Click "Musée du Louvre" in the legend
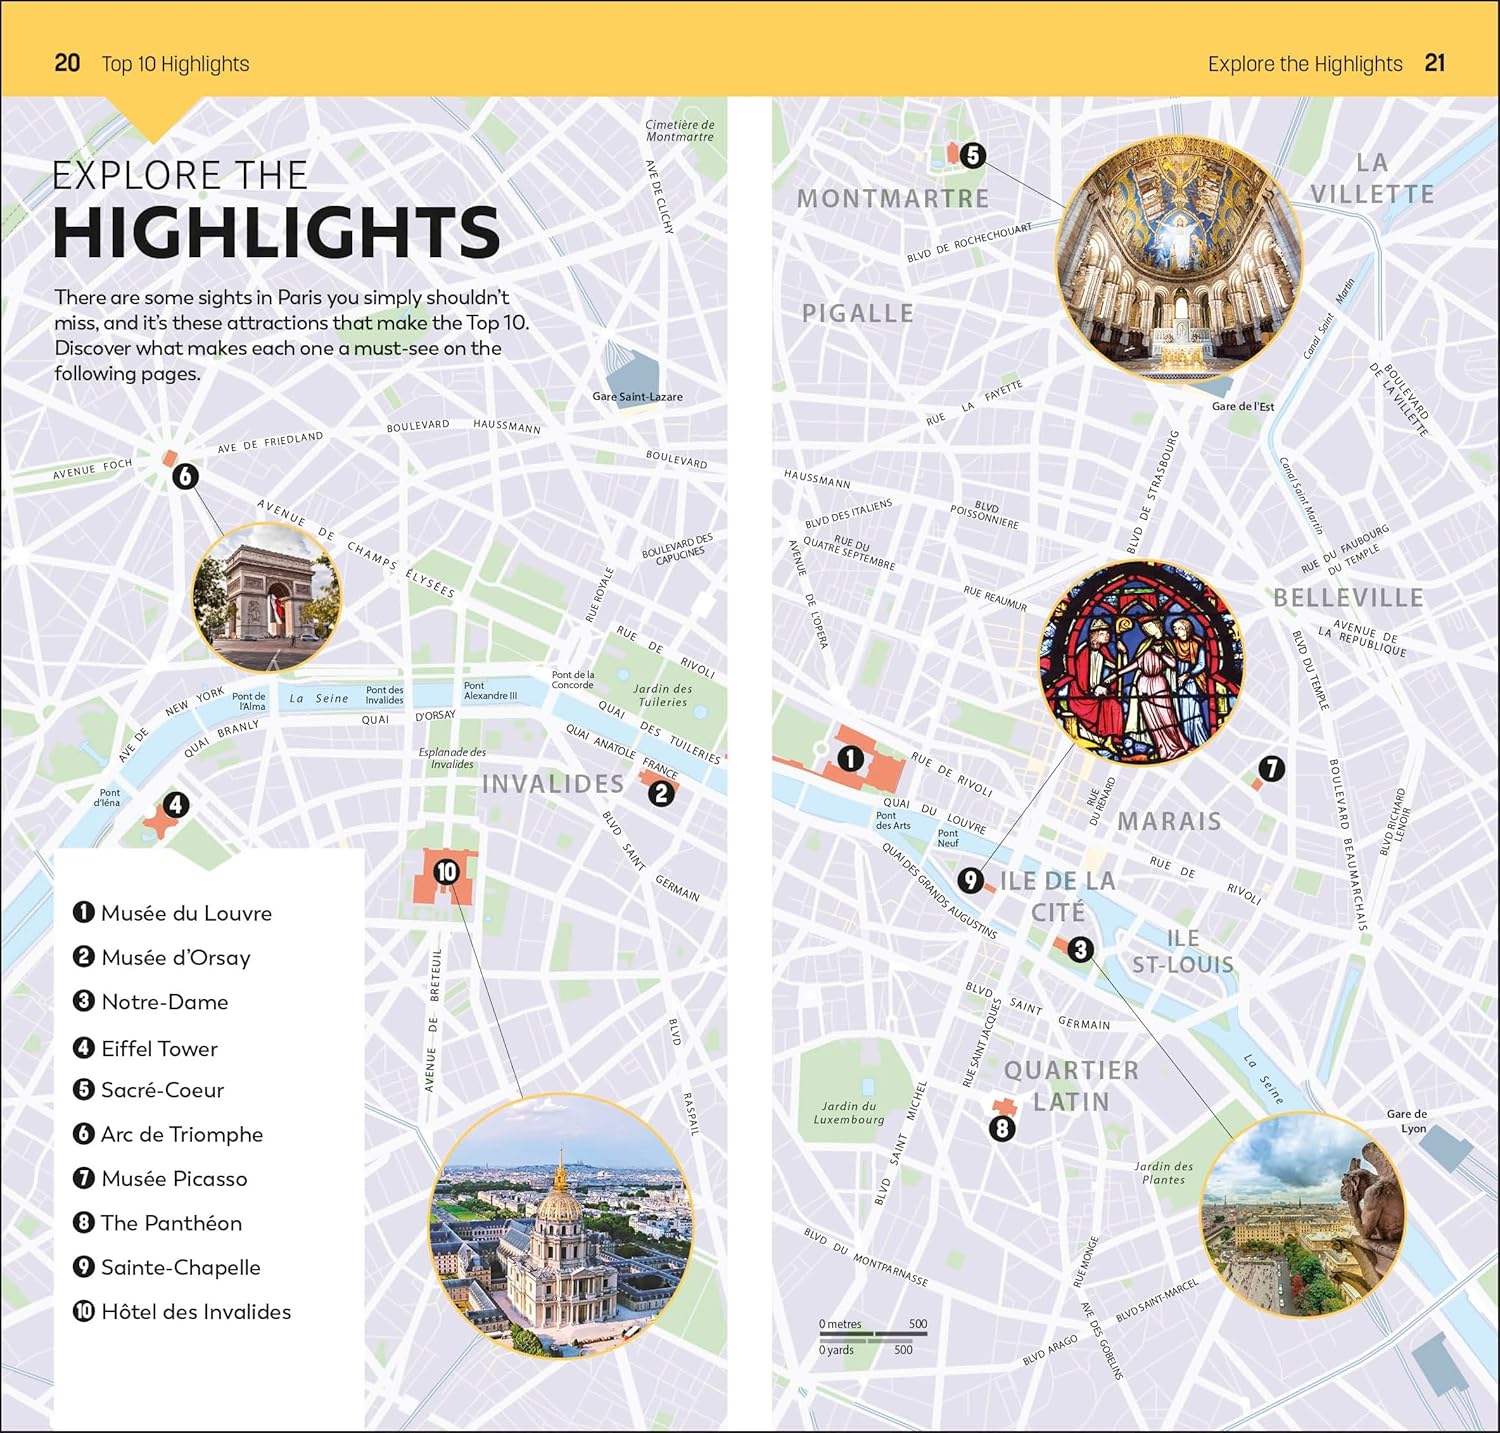The width and height of the screenshot is (1500, 1433). 186,913
